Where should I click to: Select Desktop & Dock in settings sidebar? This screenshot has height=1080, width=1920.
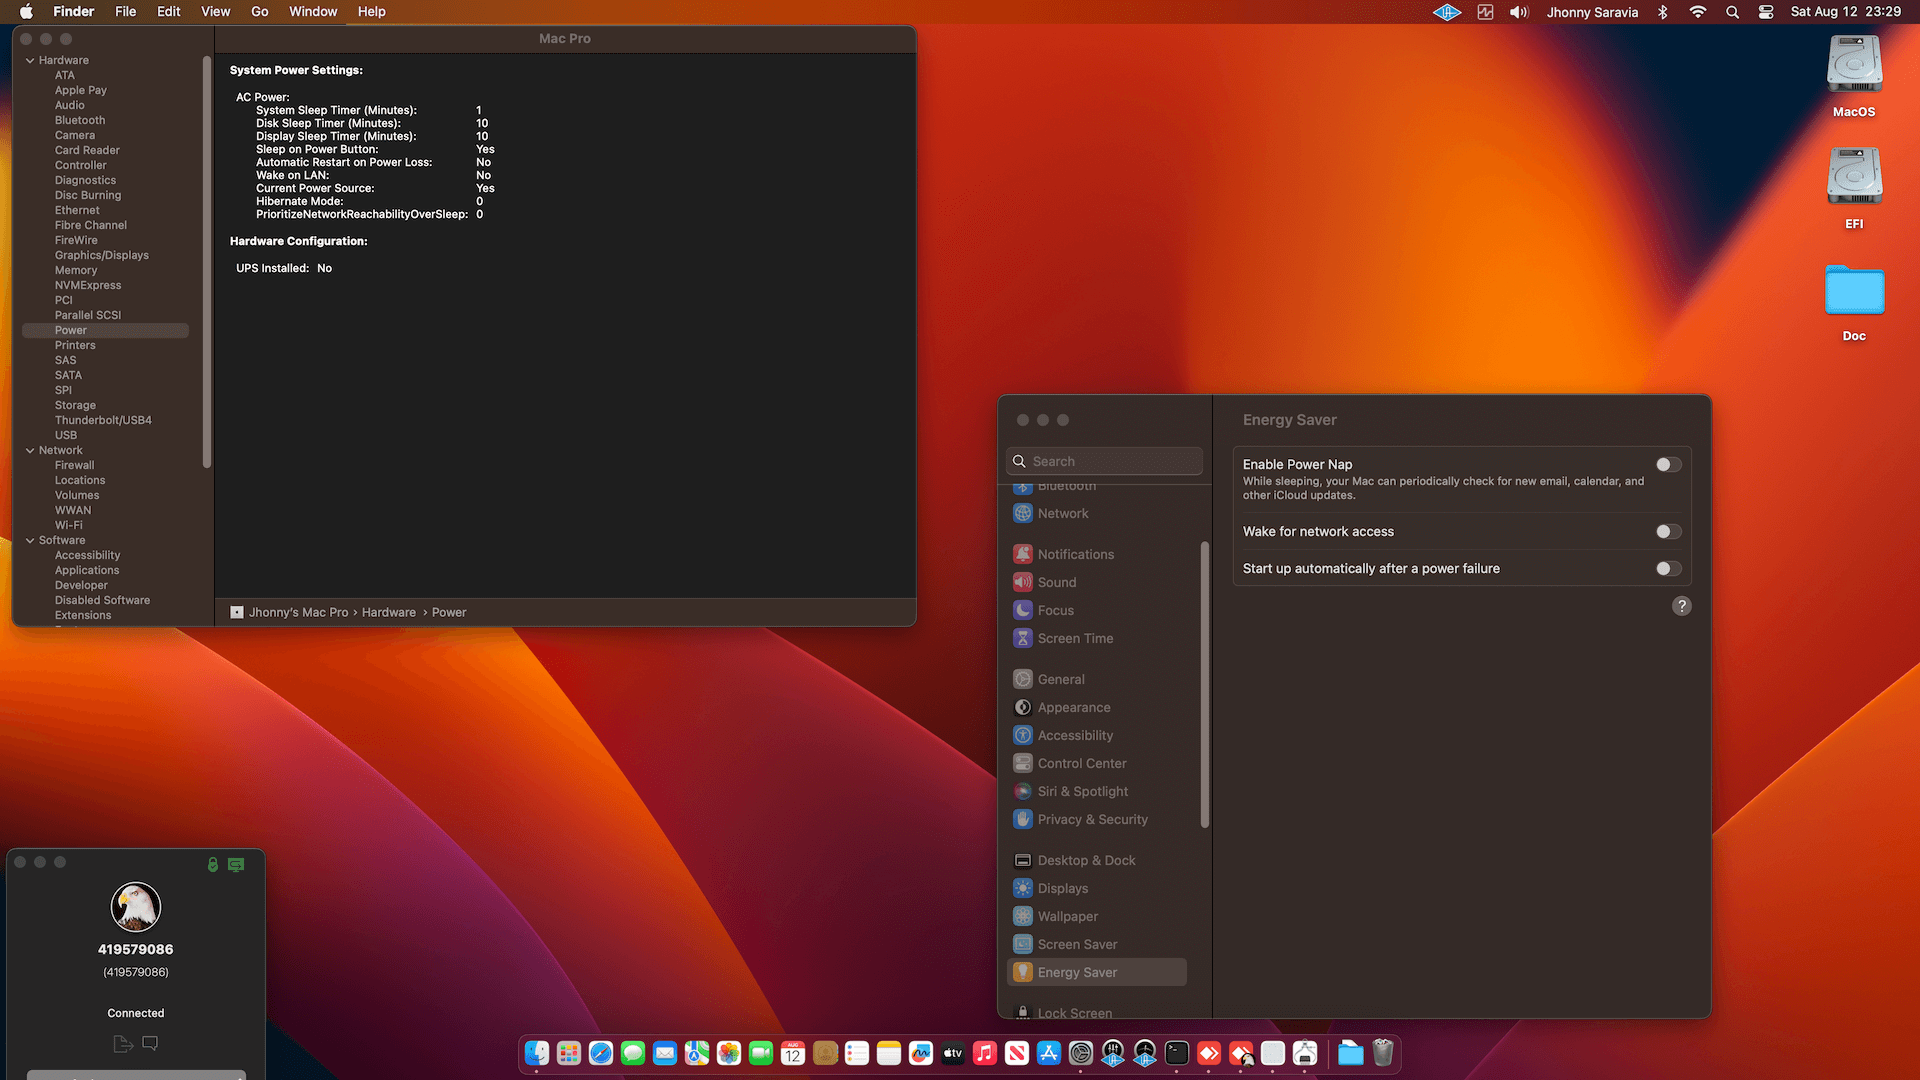(x=1097, y=861)
